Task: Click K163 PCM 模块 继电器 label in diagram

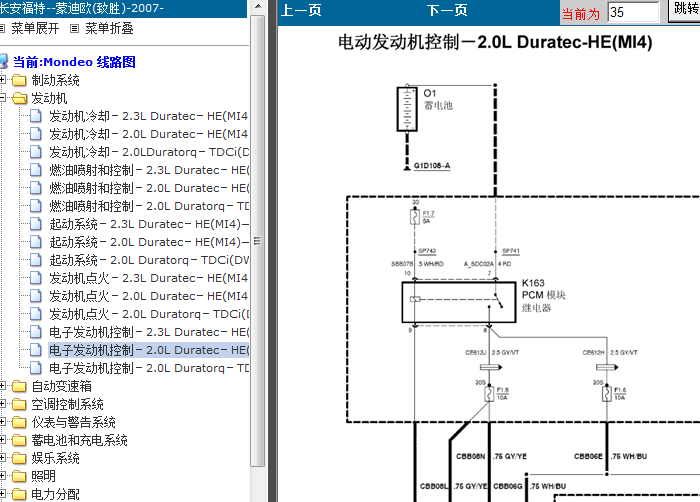Action: [544, 295]
